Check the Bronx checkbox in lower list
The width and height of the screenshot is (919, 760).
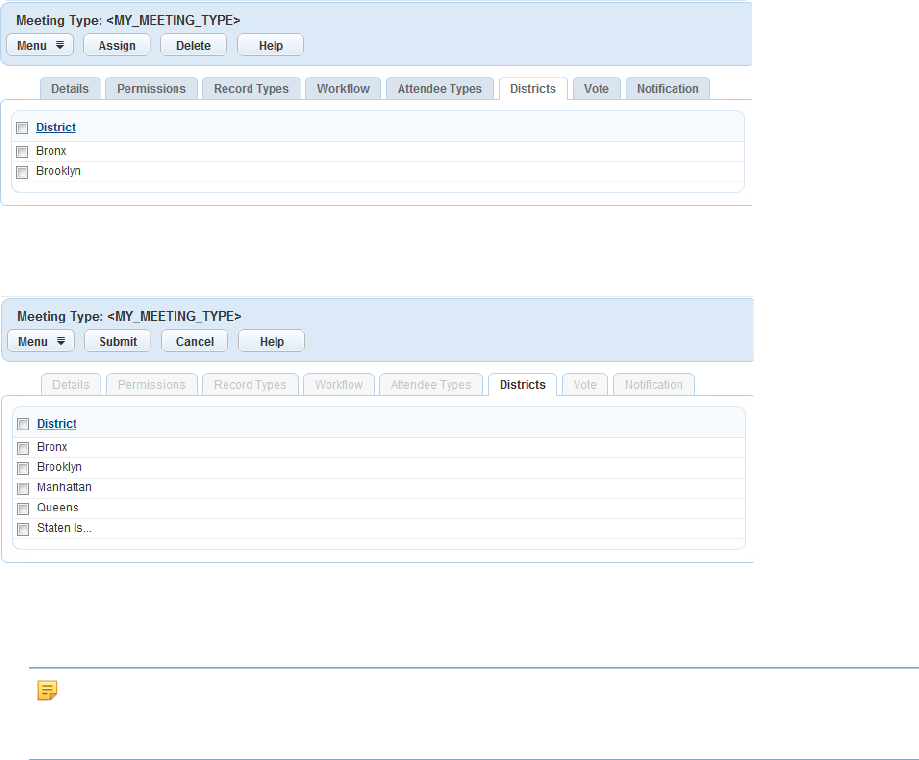[23, 448]
